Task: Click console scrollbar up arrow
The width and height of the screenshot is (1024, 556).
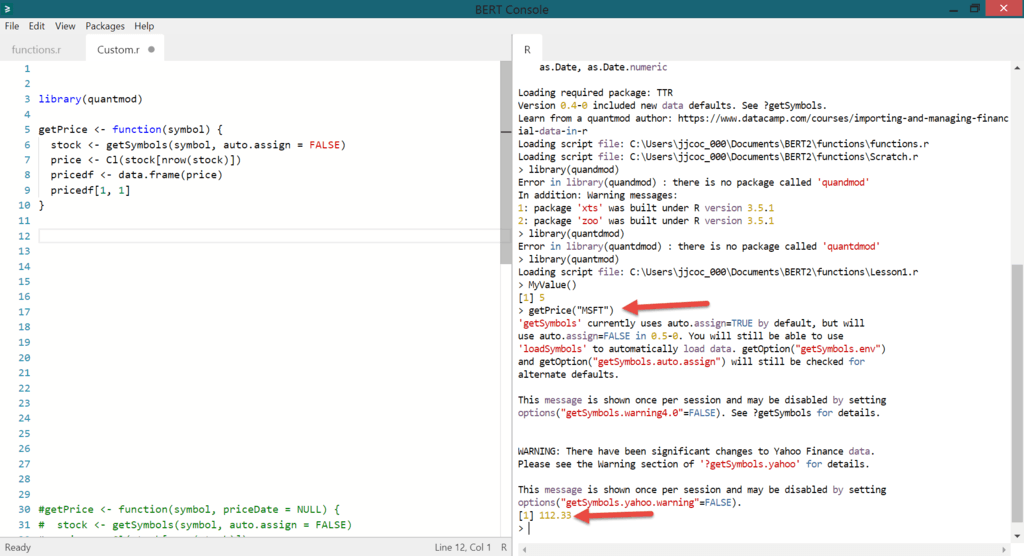Action: coord(1017,68)
